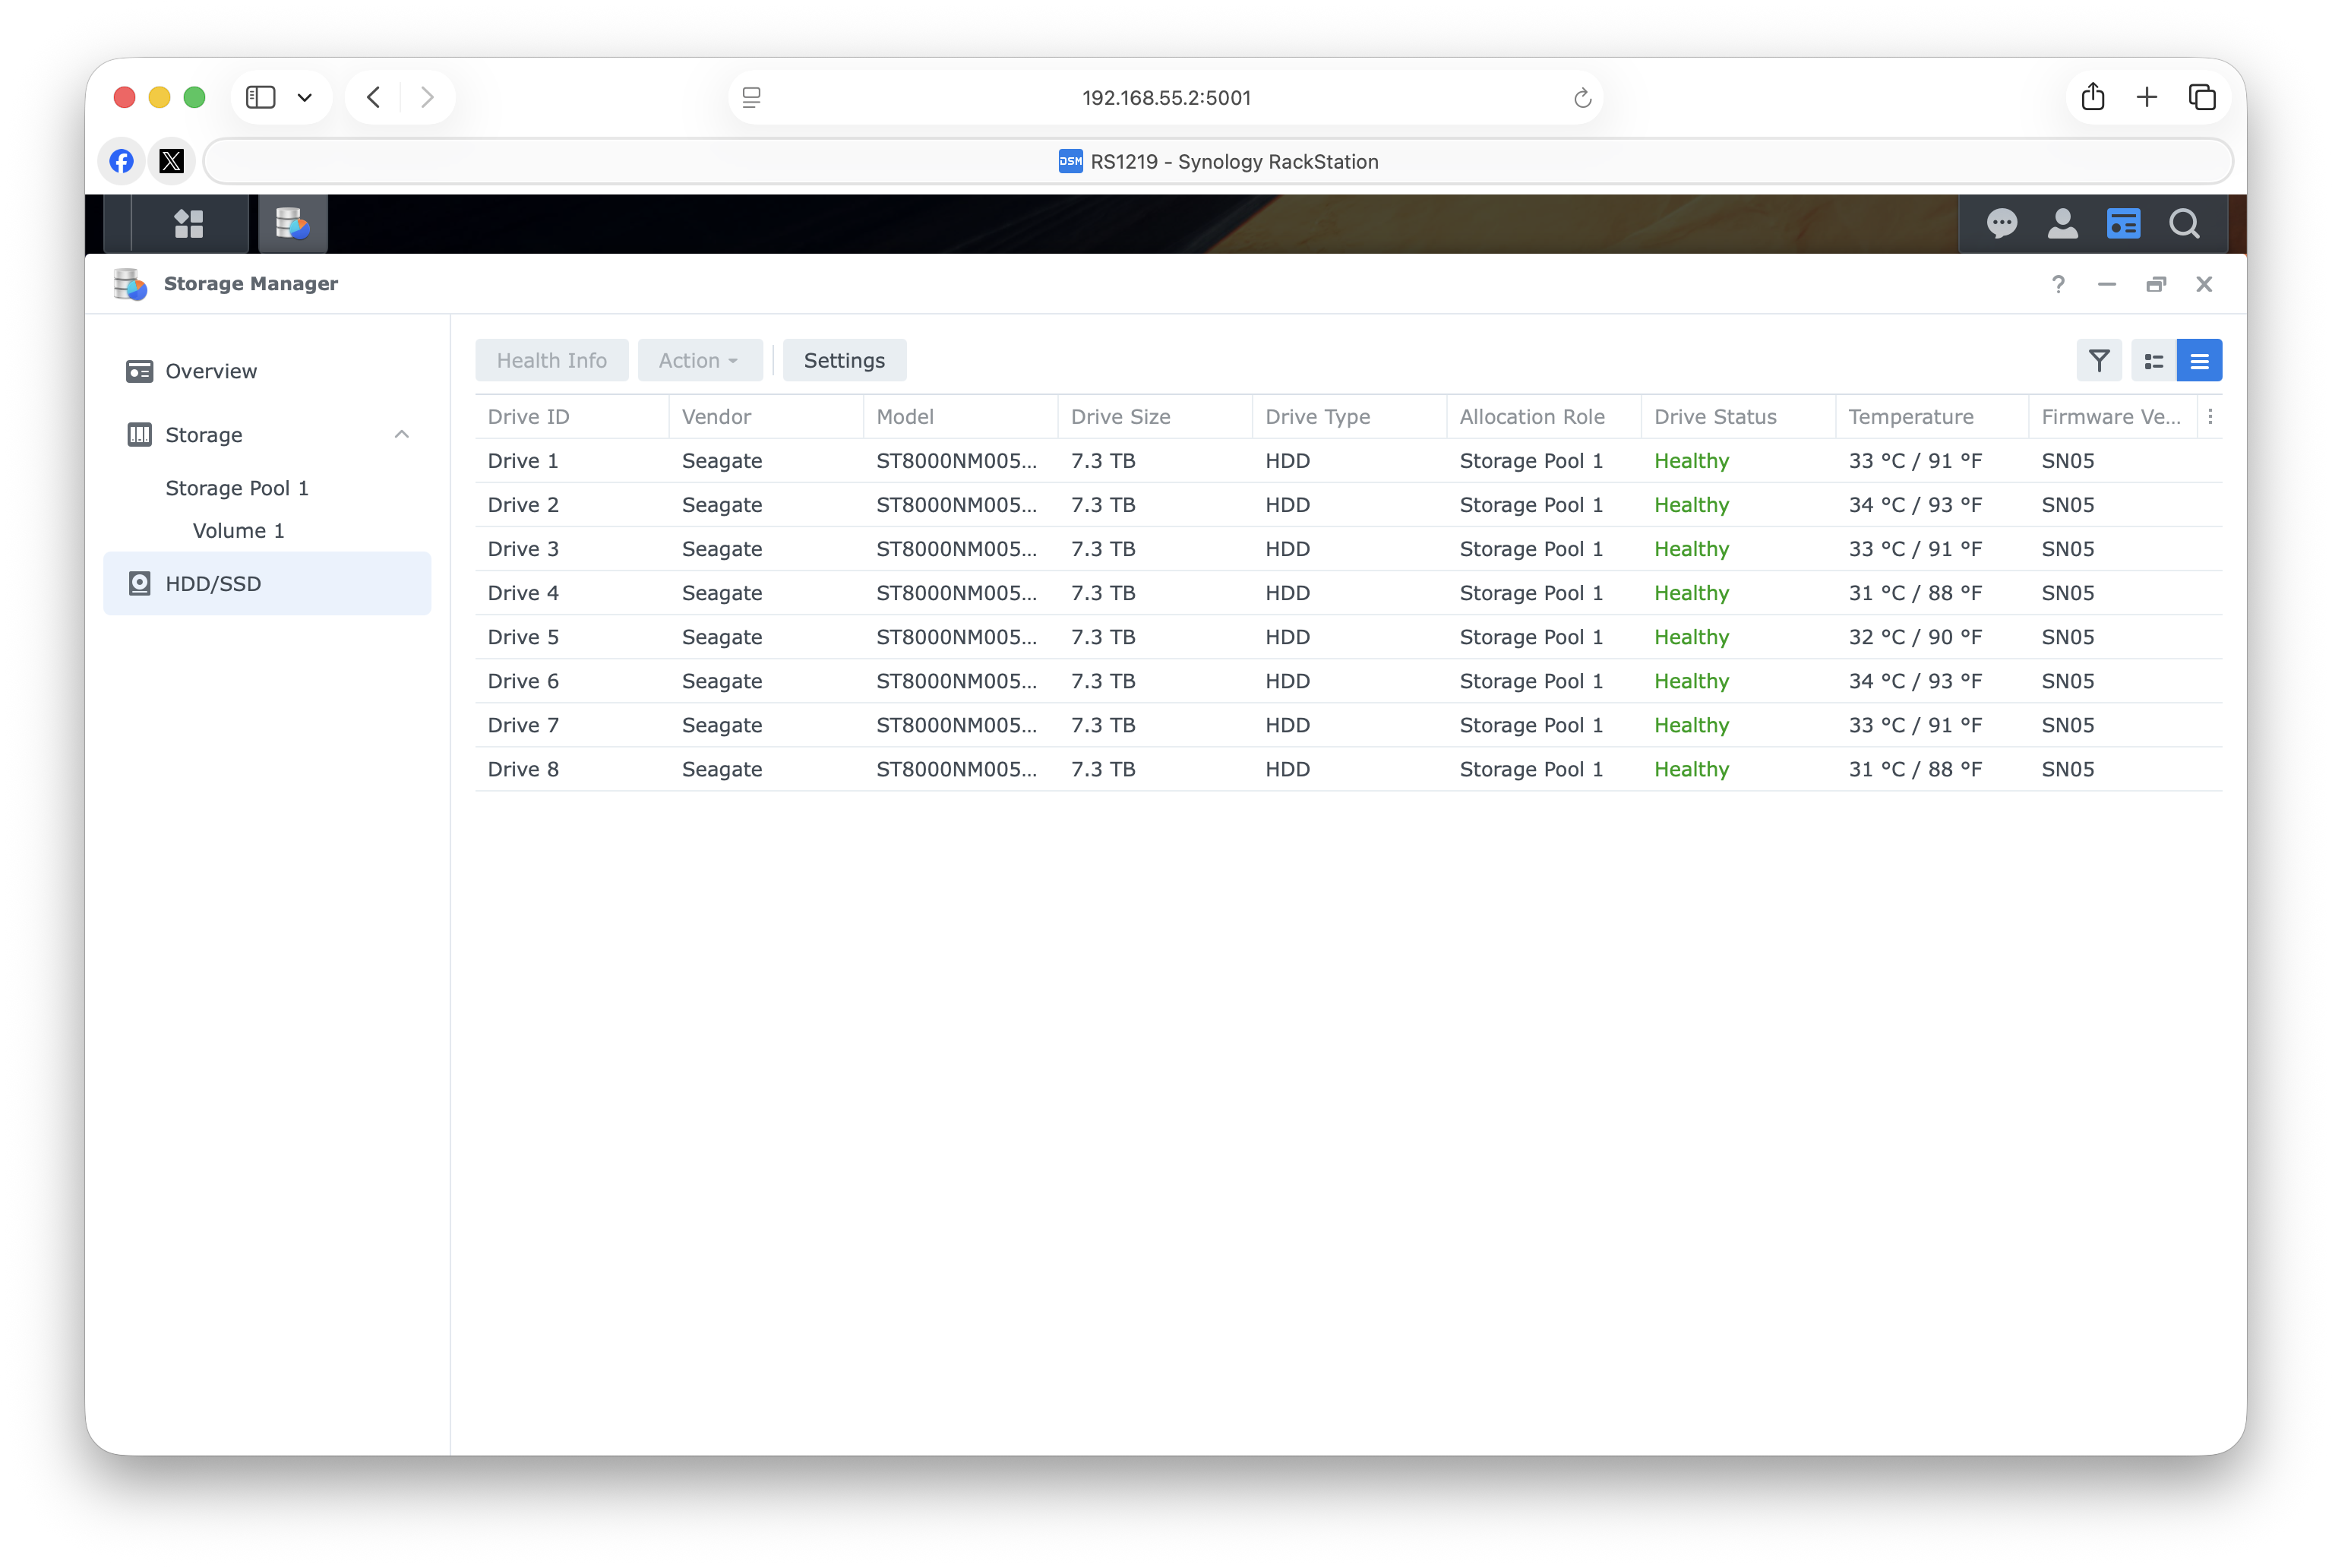Click the Storage Manager taskbar icon

pos(293,223)
